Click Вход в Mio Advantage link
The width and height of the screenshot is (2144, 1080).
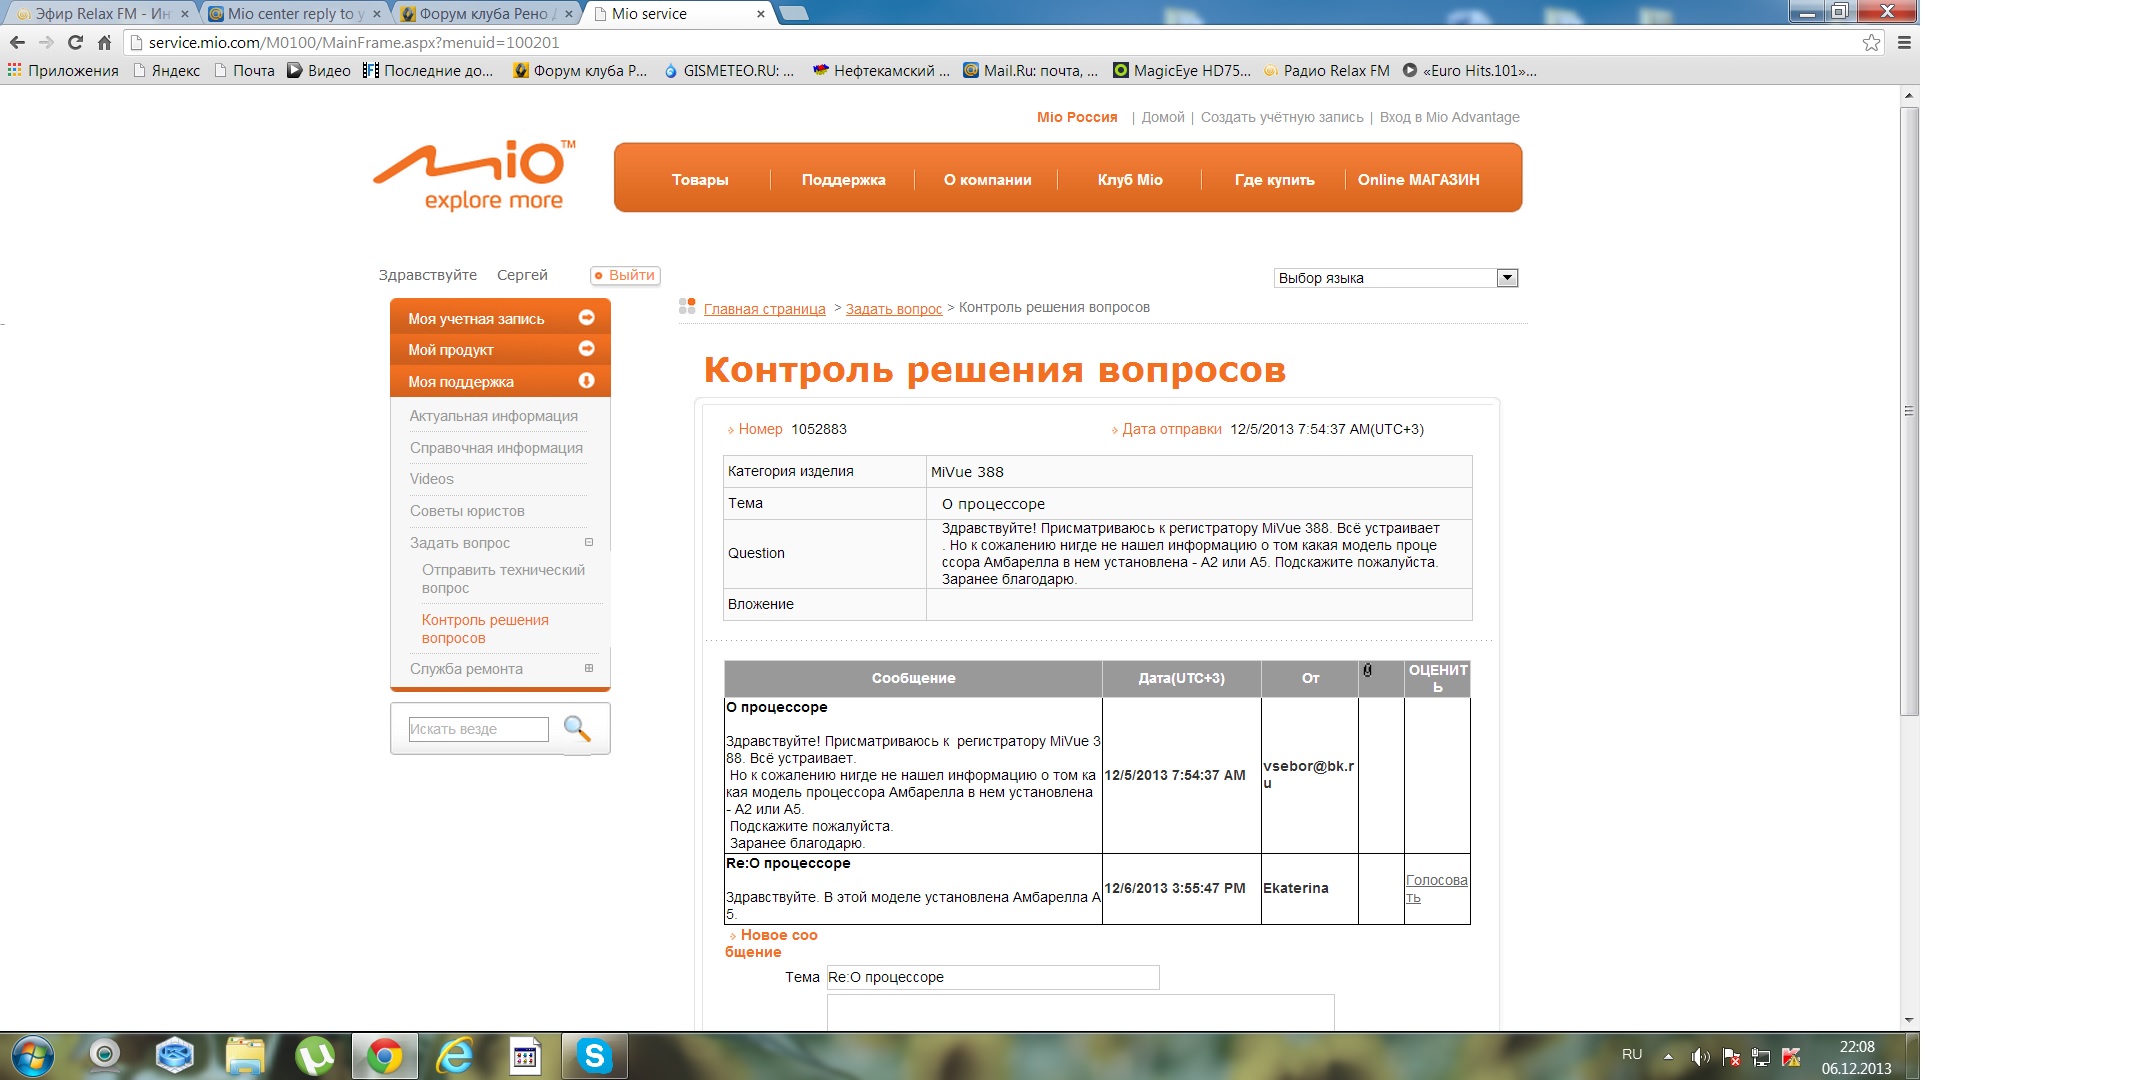tap(1449, 117)
